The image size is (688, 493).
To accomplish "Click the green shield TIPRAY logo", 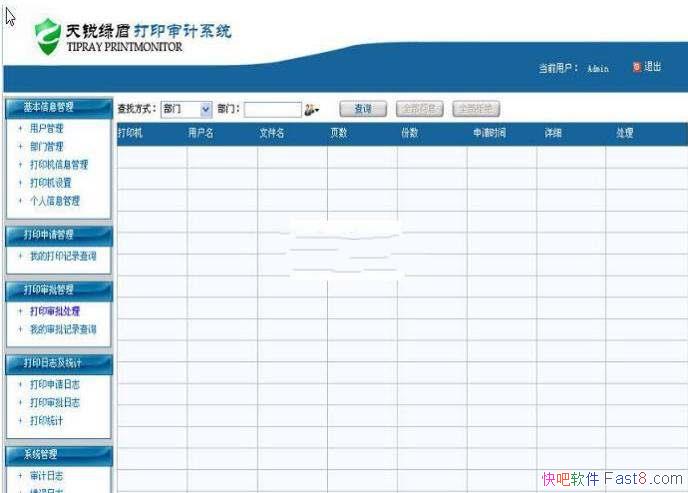I will (47, 38).
